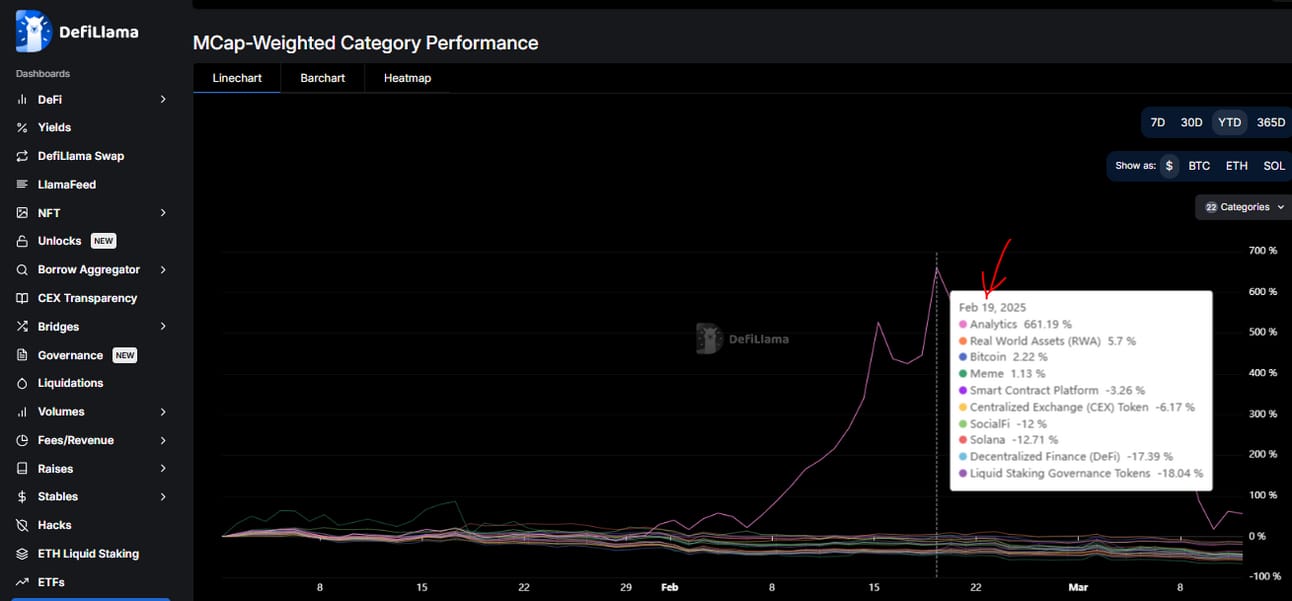Click the Raises book icon
This screenshot has width=1292, height=601.
pos(22,469)
